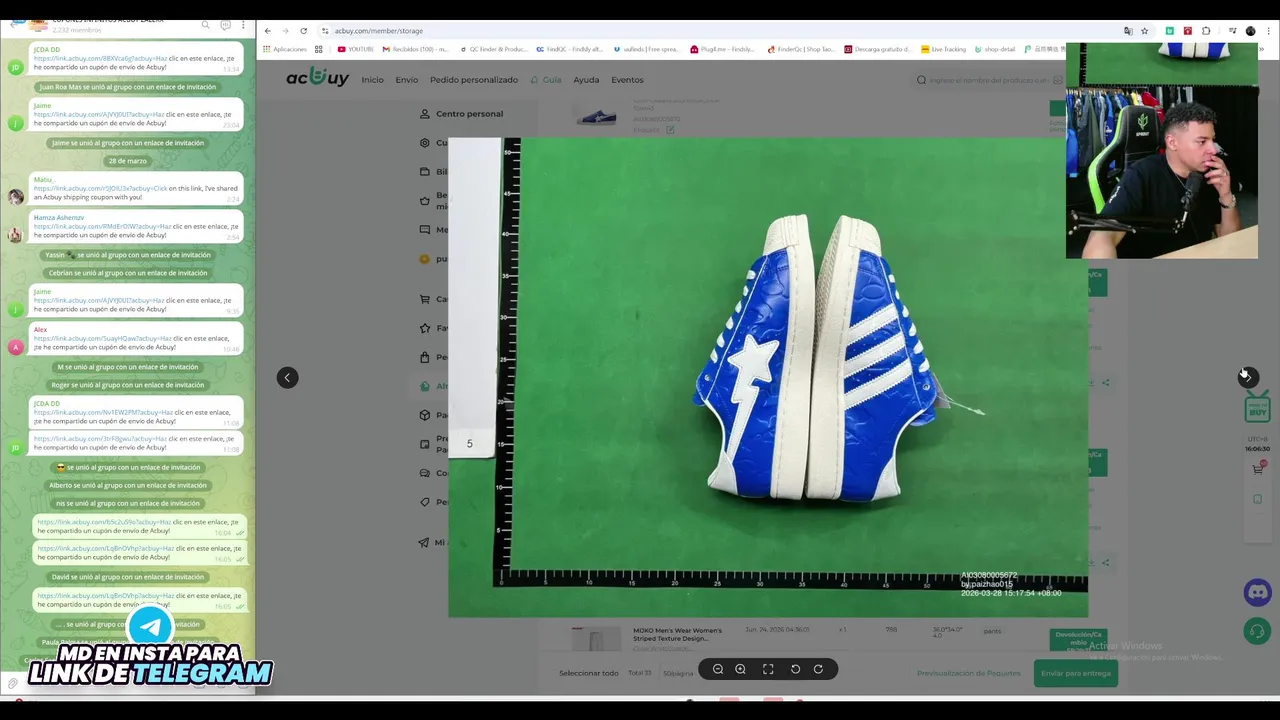Open the Telegram video chat icon
Viewport: 1280px width, 720px height.
[225, 25]
